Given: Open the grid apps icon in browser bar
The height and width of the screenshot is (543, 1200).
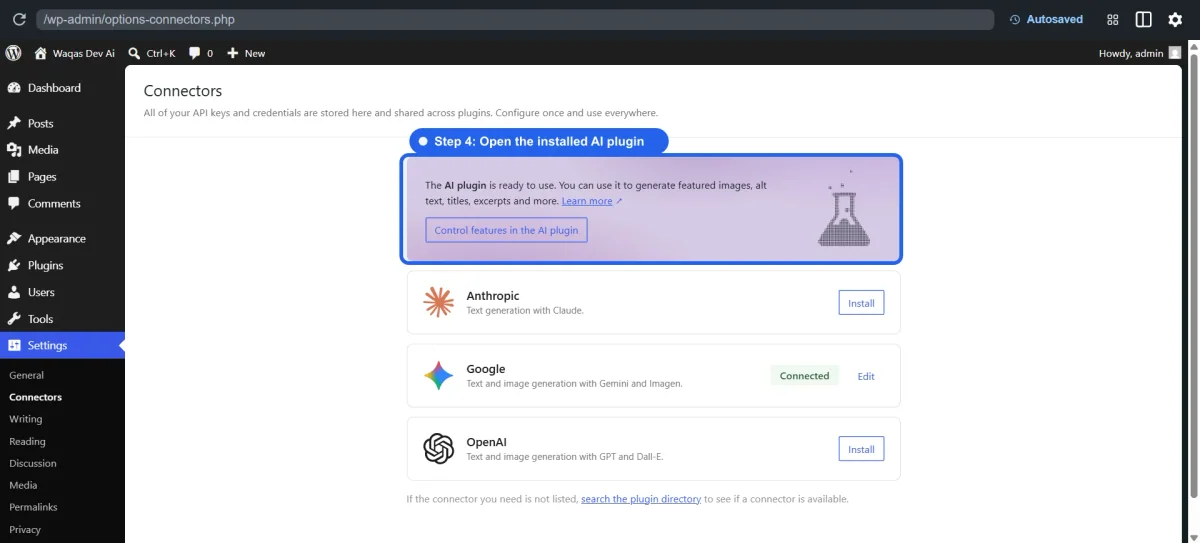Looking at the screenshot, I should pyautogui.click(x=1113, y=19).
